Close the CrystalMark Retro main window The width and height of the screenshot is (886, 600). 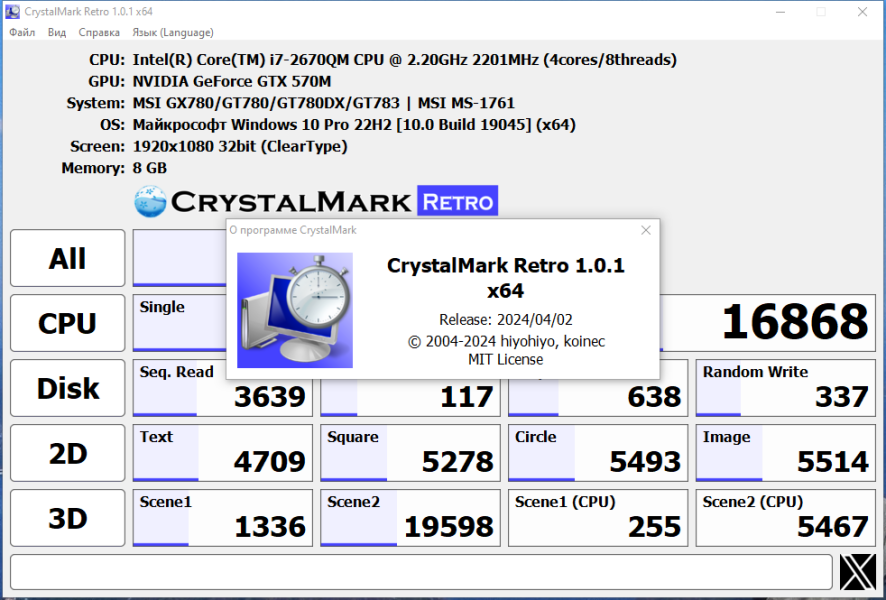[862, 12]
